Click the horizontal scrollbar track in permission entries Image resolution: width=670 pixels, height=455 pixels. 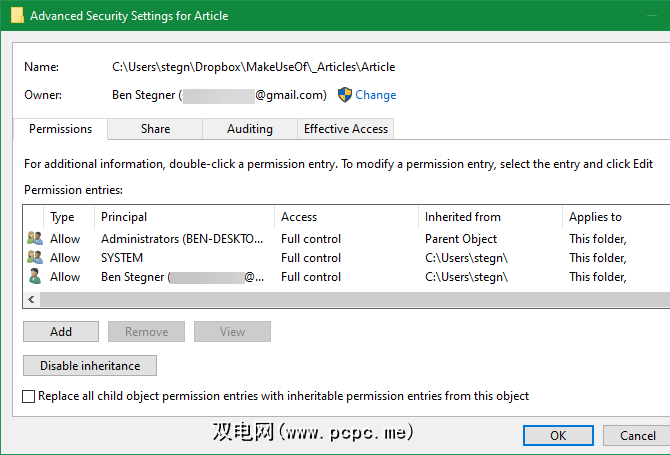[350, 299]
